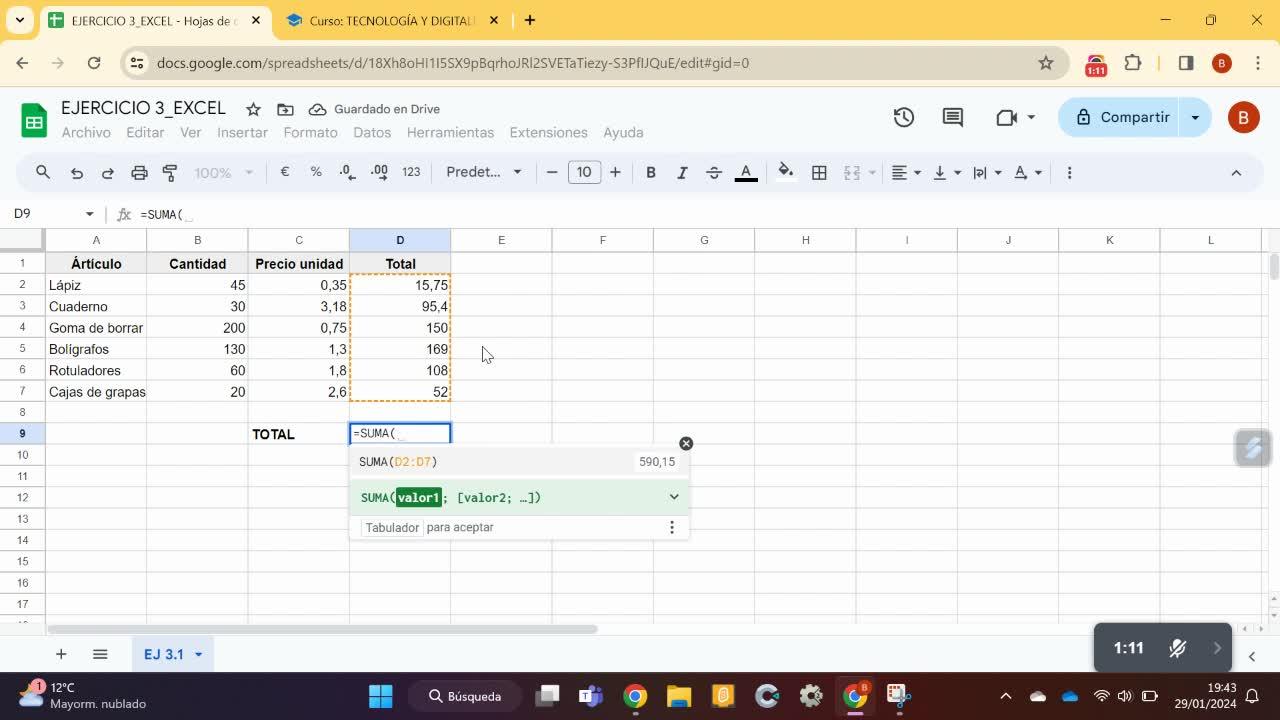1280x720 pixels.
Task: Open the comments panel icon
Action: (x=953, y=117)
